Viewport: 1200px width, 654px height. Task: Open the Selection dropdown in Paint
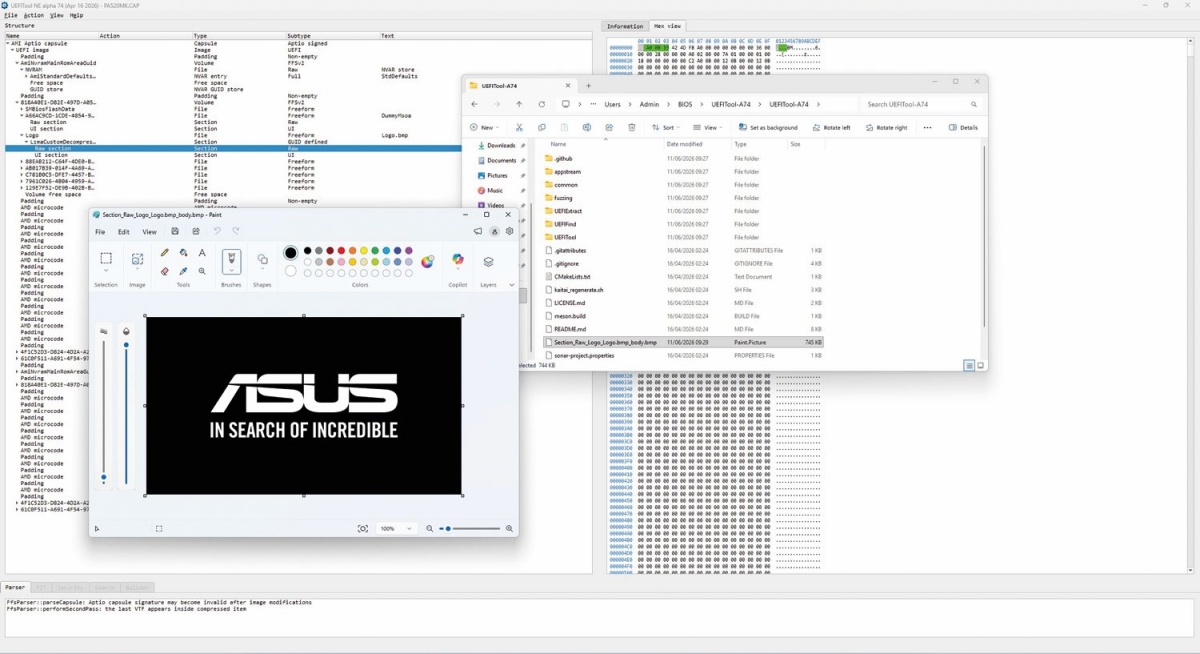pos(106,270)
